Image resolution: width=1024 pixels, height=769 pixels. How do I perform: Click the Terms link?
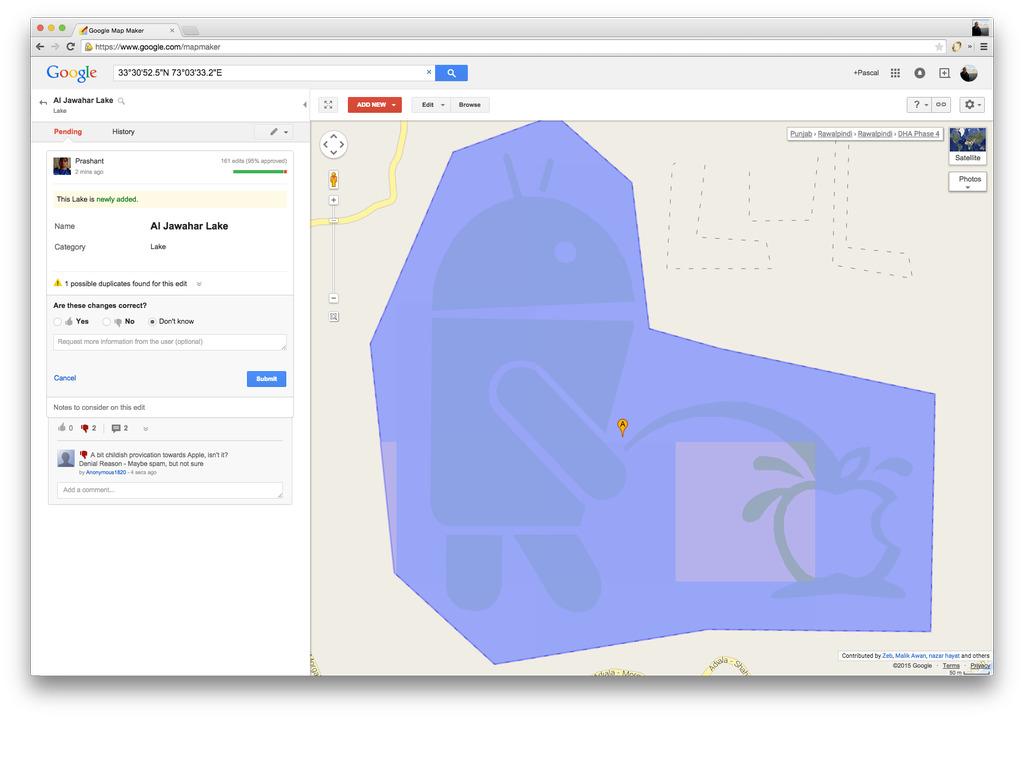951,666
